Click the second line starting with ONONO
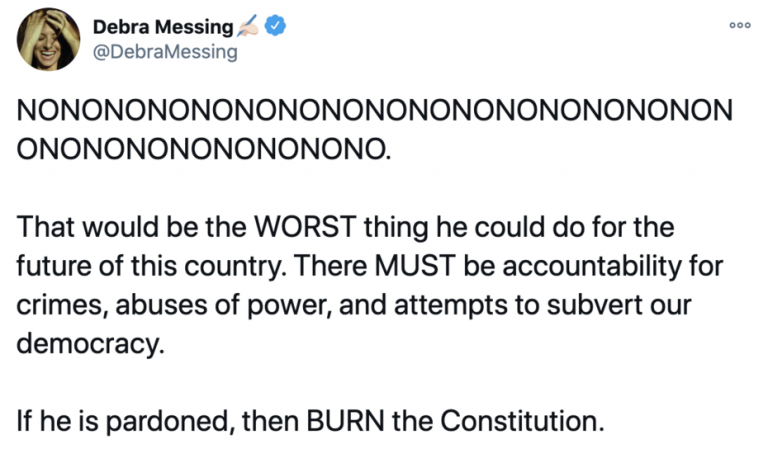 201,146
